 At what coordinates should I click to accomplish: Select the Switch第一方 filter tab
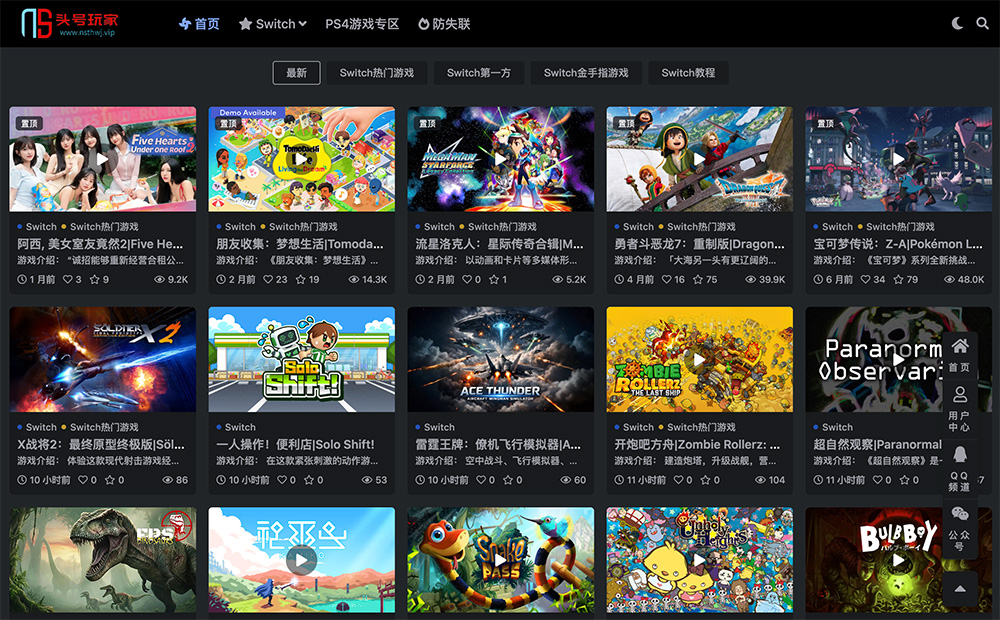pyautogui.click(x=479, y=73)
